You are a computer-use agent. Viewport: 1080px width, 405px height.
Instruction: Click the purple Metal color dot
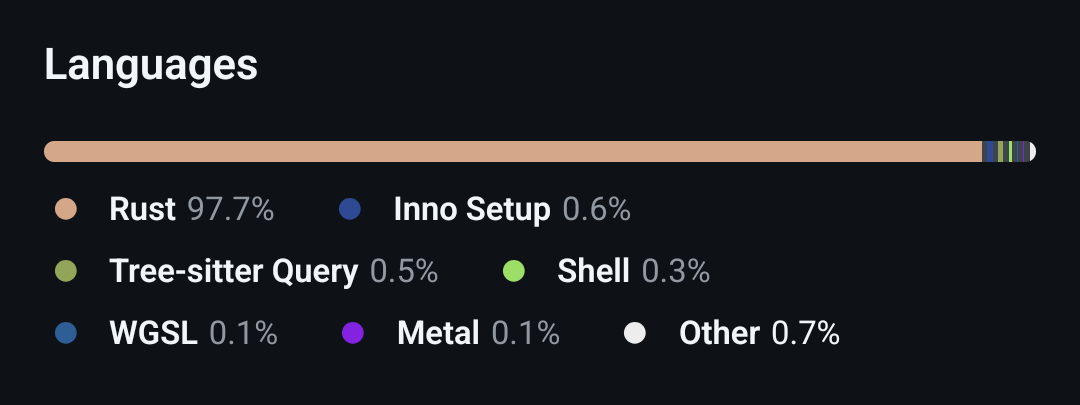click(353, 333)
